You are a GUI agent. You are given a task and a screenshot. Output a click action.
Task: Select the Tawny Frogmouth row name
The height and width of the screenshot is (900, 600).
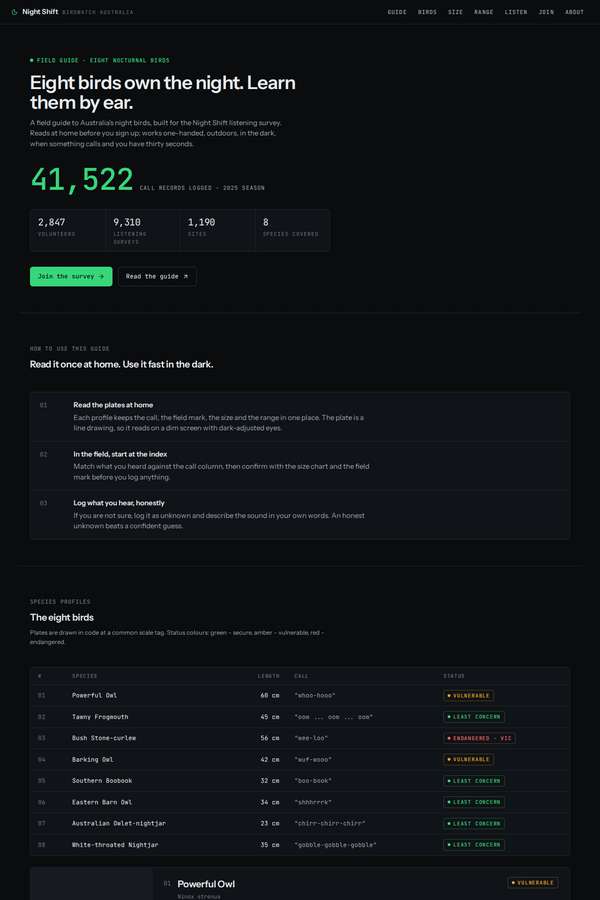point(100,717)
